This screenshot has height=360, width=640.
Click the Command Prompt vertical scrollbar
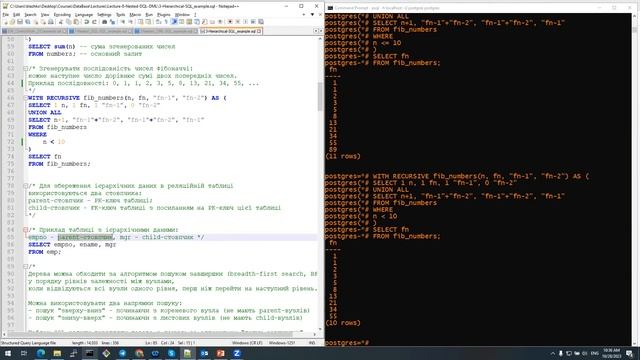(x=636, y=180)
